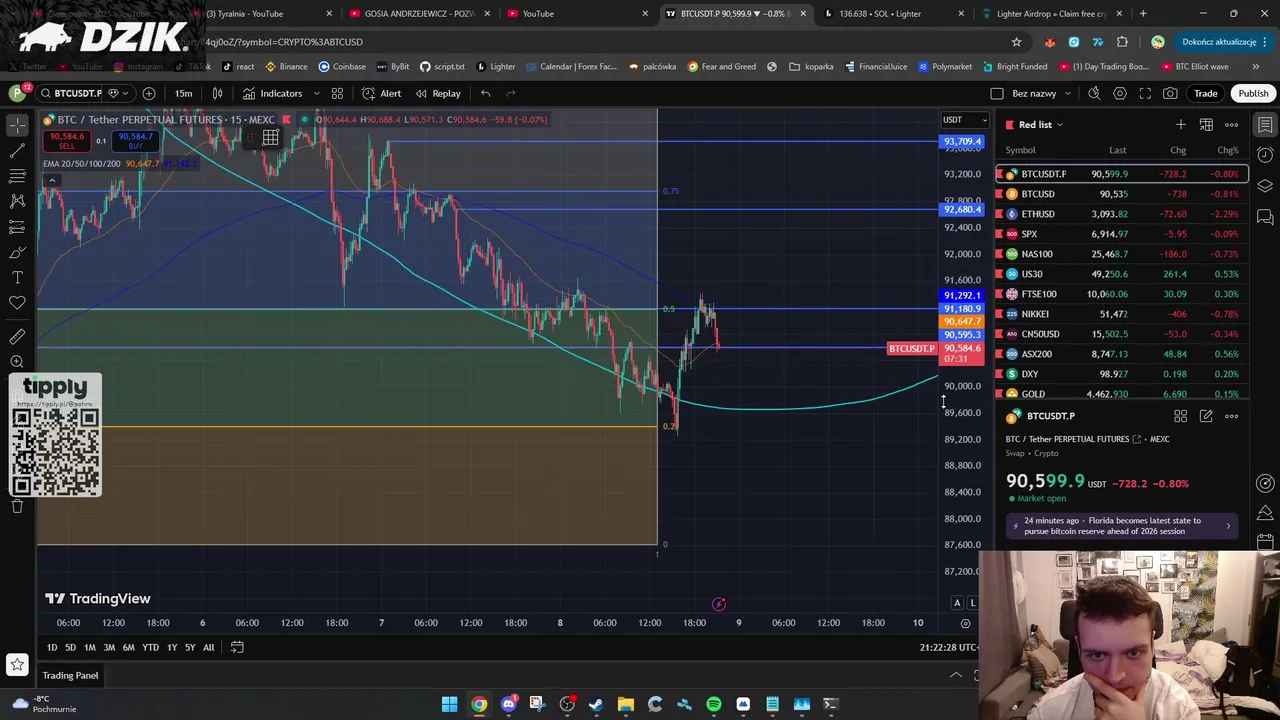Click the go-to-date calendar icon

[237, 647]
